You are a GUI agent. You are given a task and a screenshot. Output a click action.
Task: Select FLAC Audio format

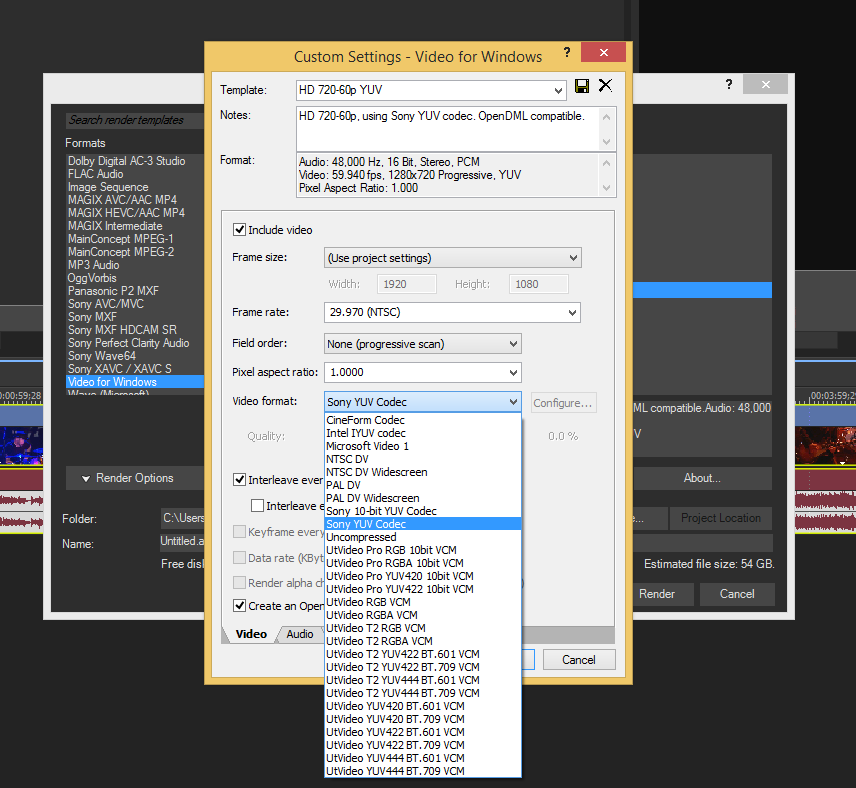click(134, 174)
